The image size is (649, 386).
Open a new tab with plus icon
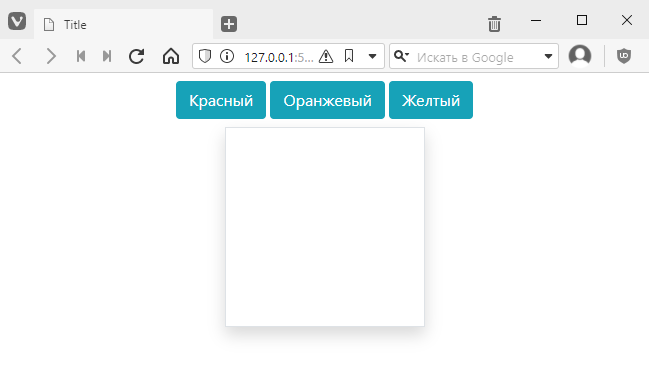[x=229, y=24]
